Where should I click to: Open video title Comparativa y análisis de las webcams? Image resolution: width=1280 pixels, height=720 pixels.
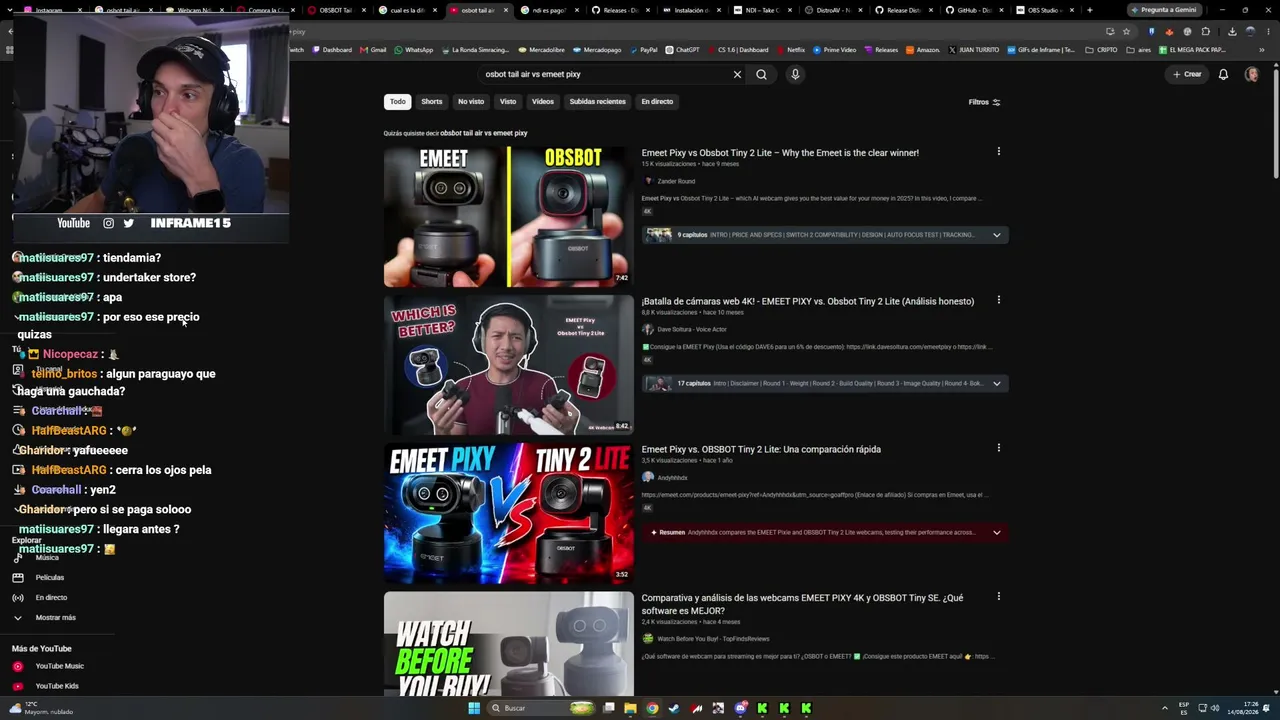point(802,604)
